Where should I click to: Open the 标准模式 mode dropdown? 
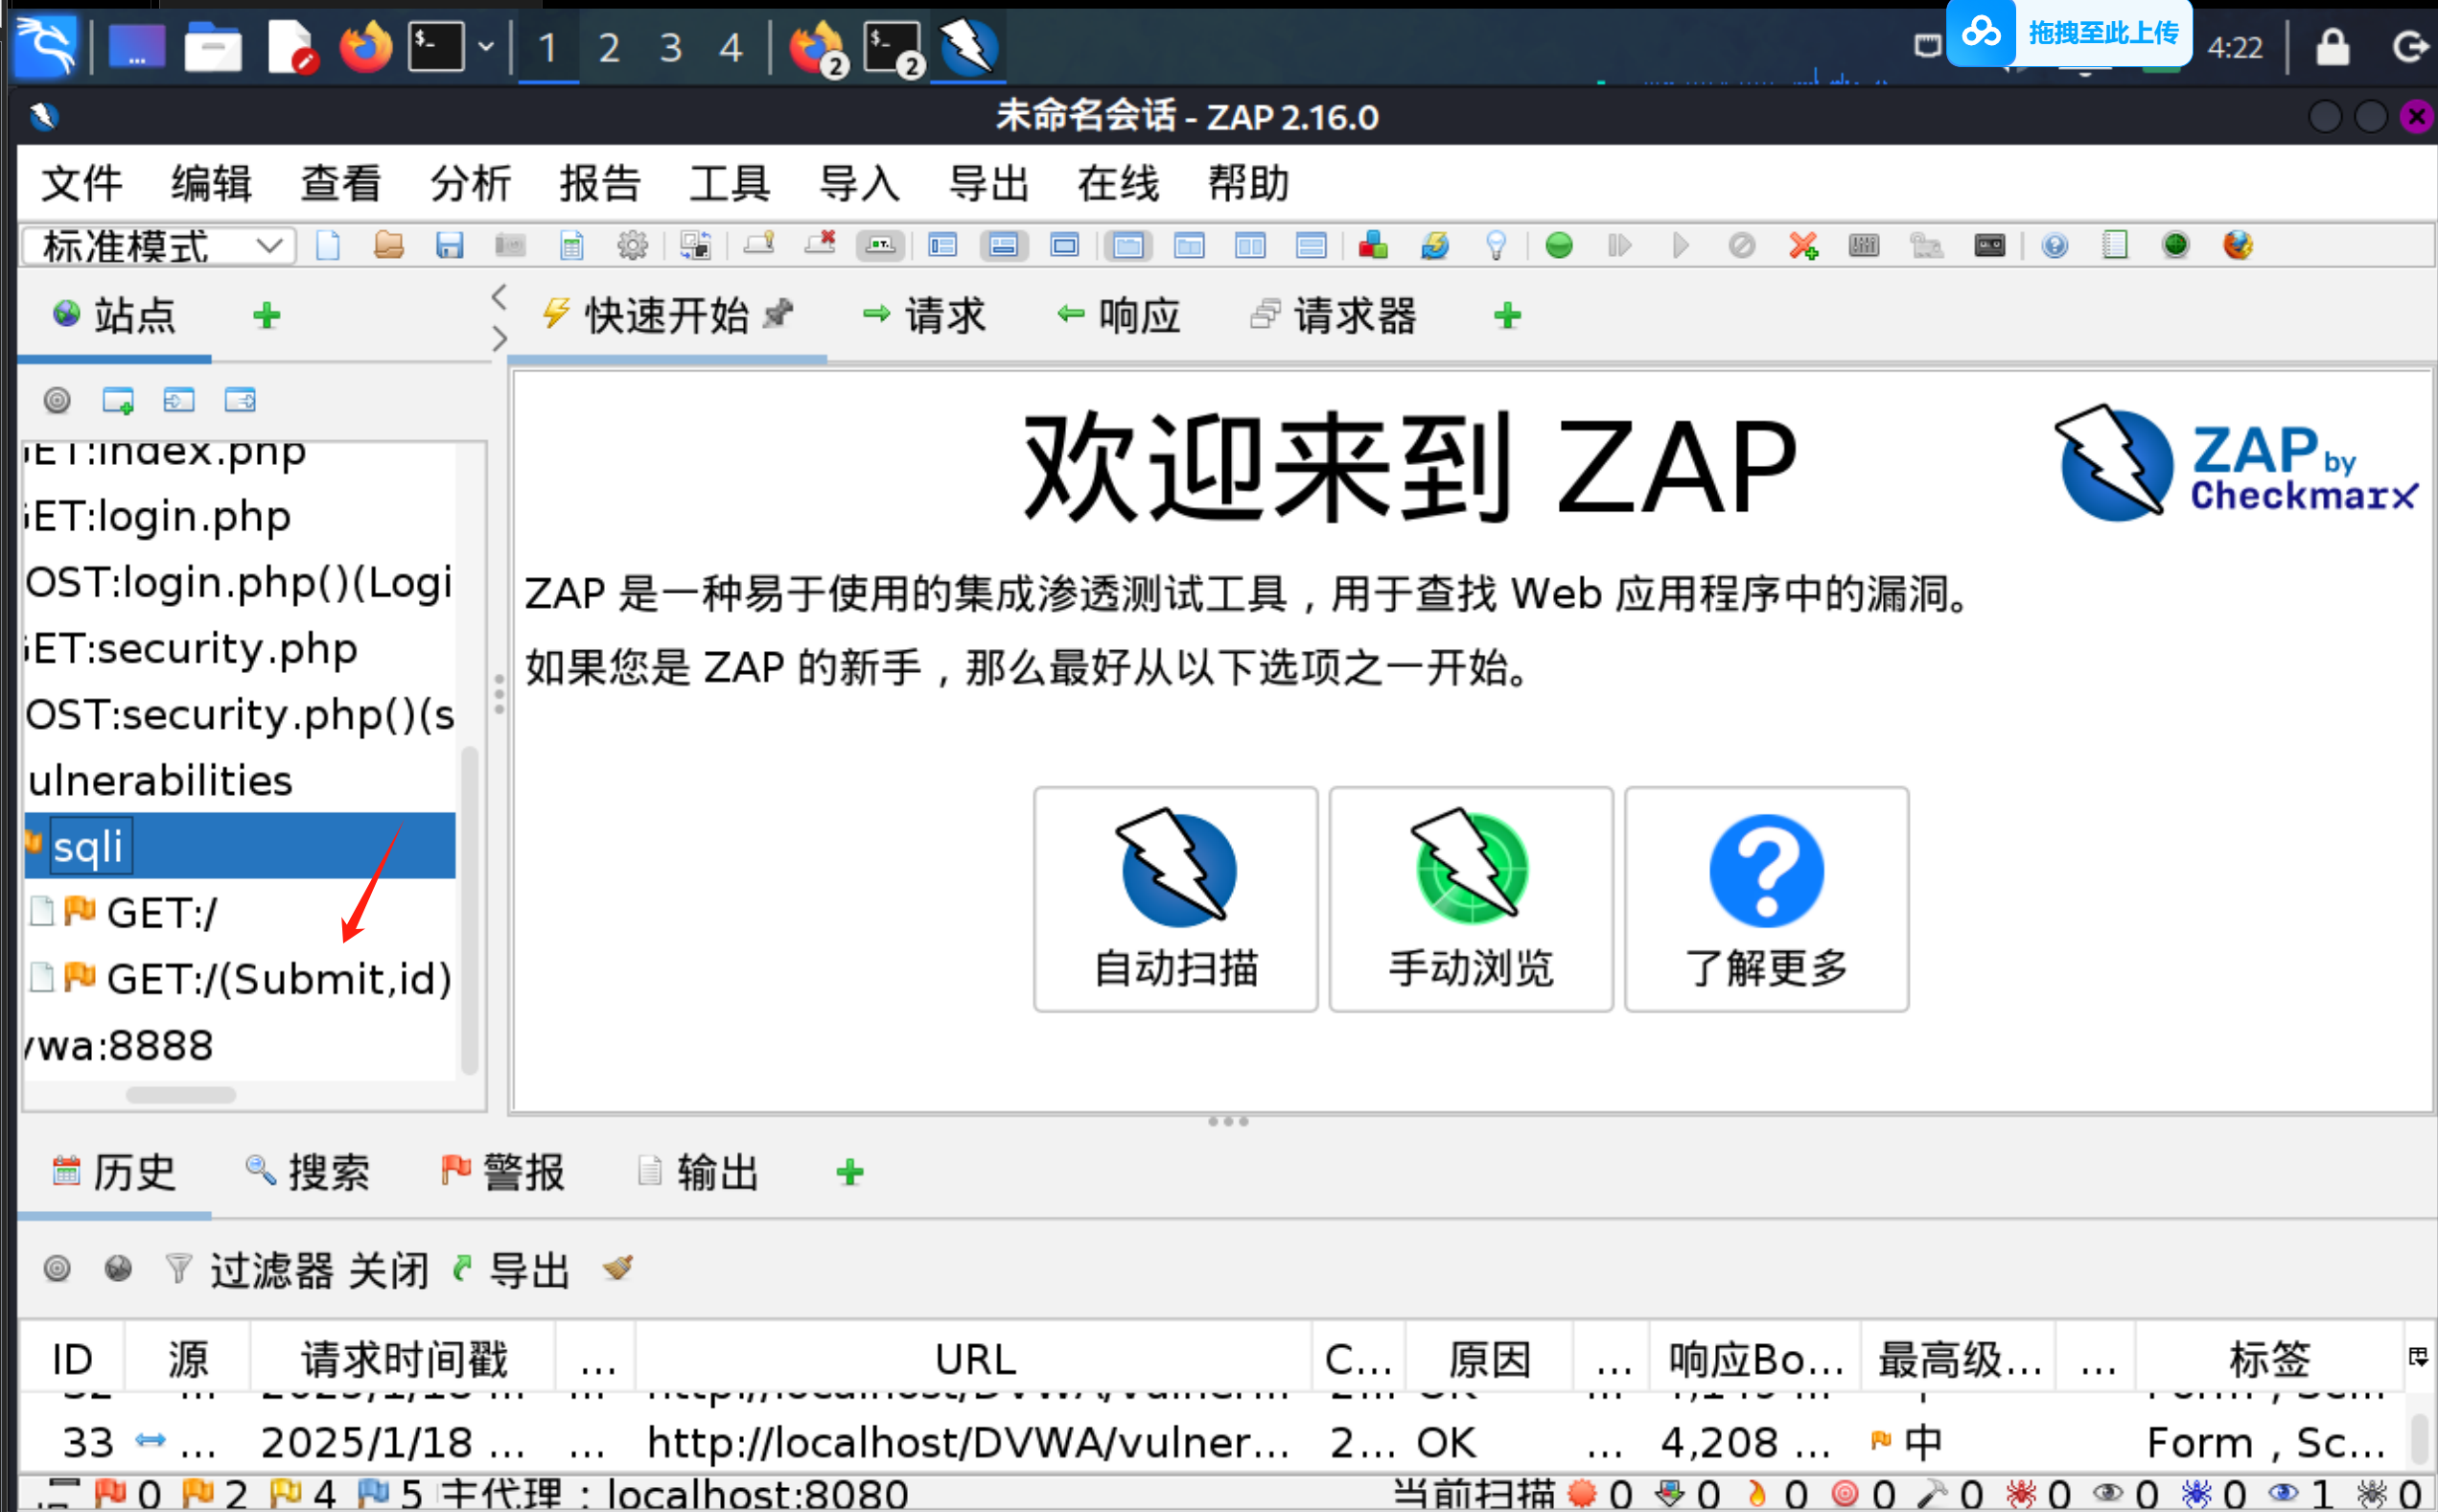point(158,246)
